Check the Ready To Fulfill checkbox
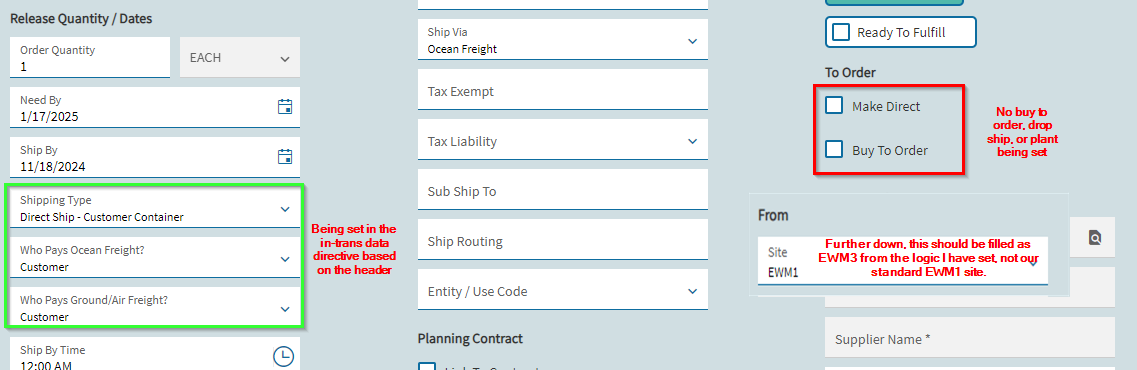Screen dimensions: 1137x370 coord(840,32)
